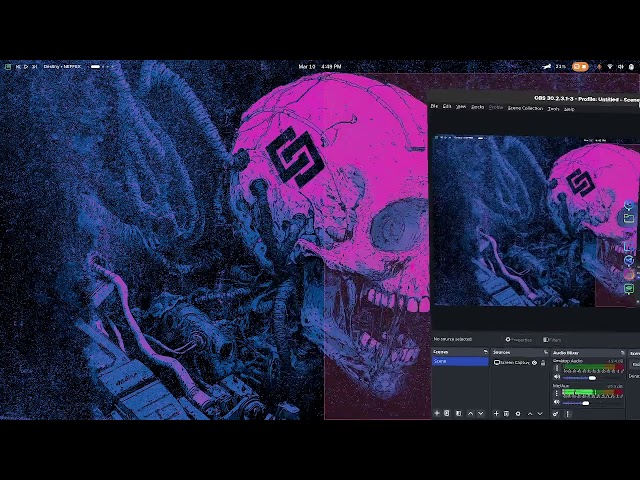Screen dimensions: 640x480
Task: Open source properties gear in Sources toolbar
Action: [516, 413]
